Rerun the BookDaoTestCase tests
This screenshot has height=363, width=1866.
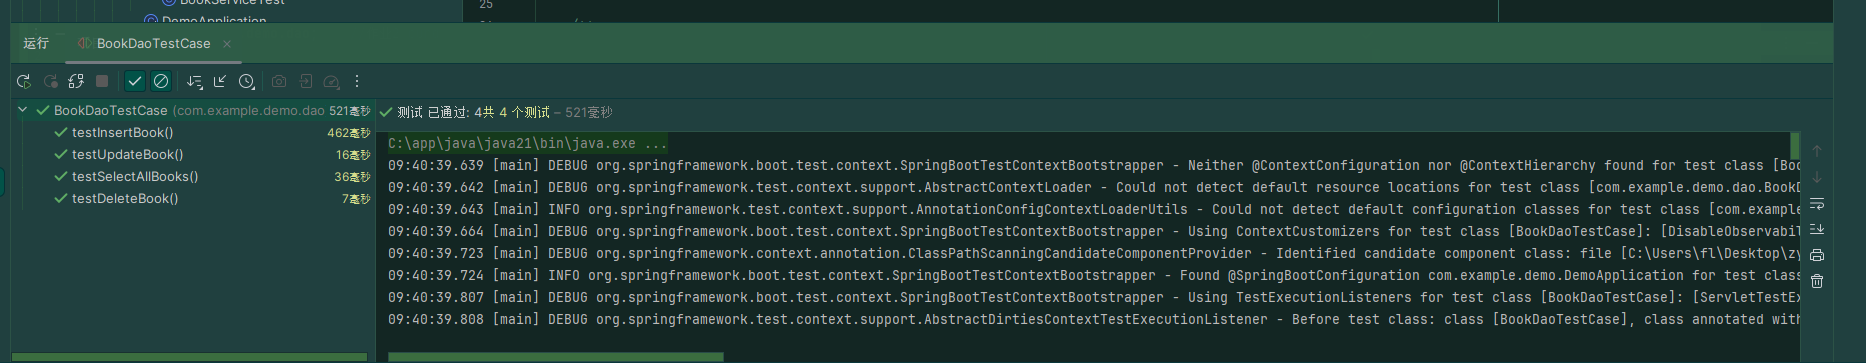tap(24, 81)
